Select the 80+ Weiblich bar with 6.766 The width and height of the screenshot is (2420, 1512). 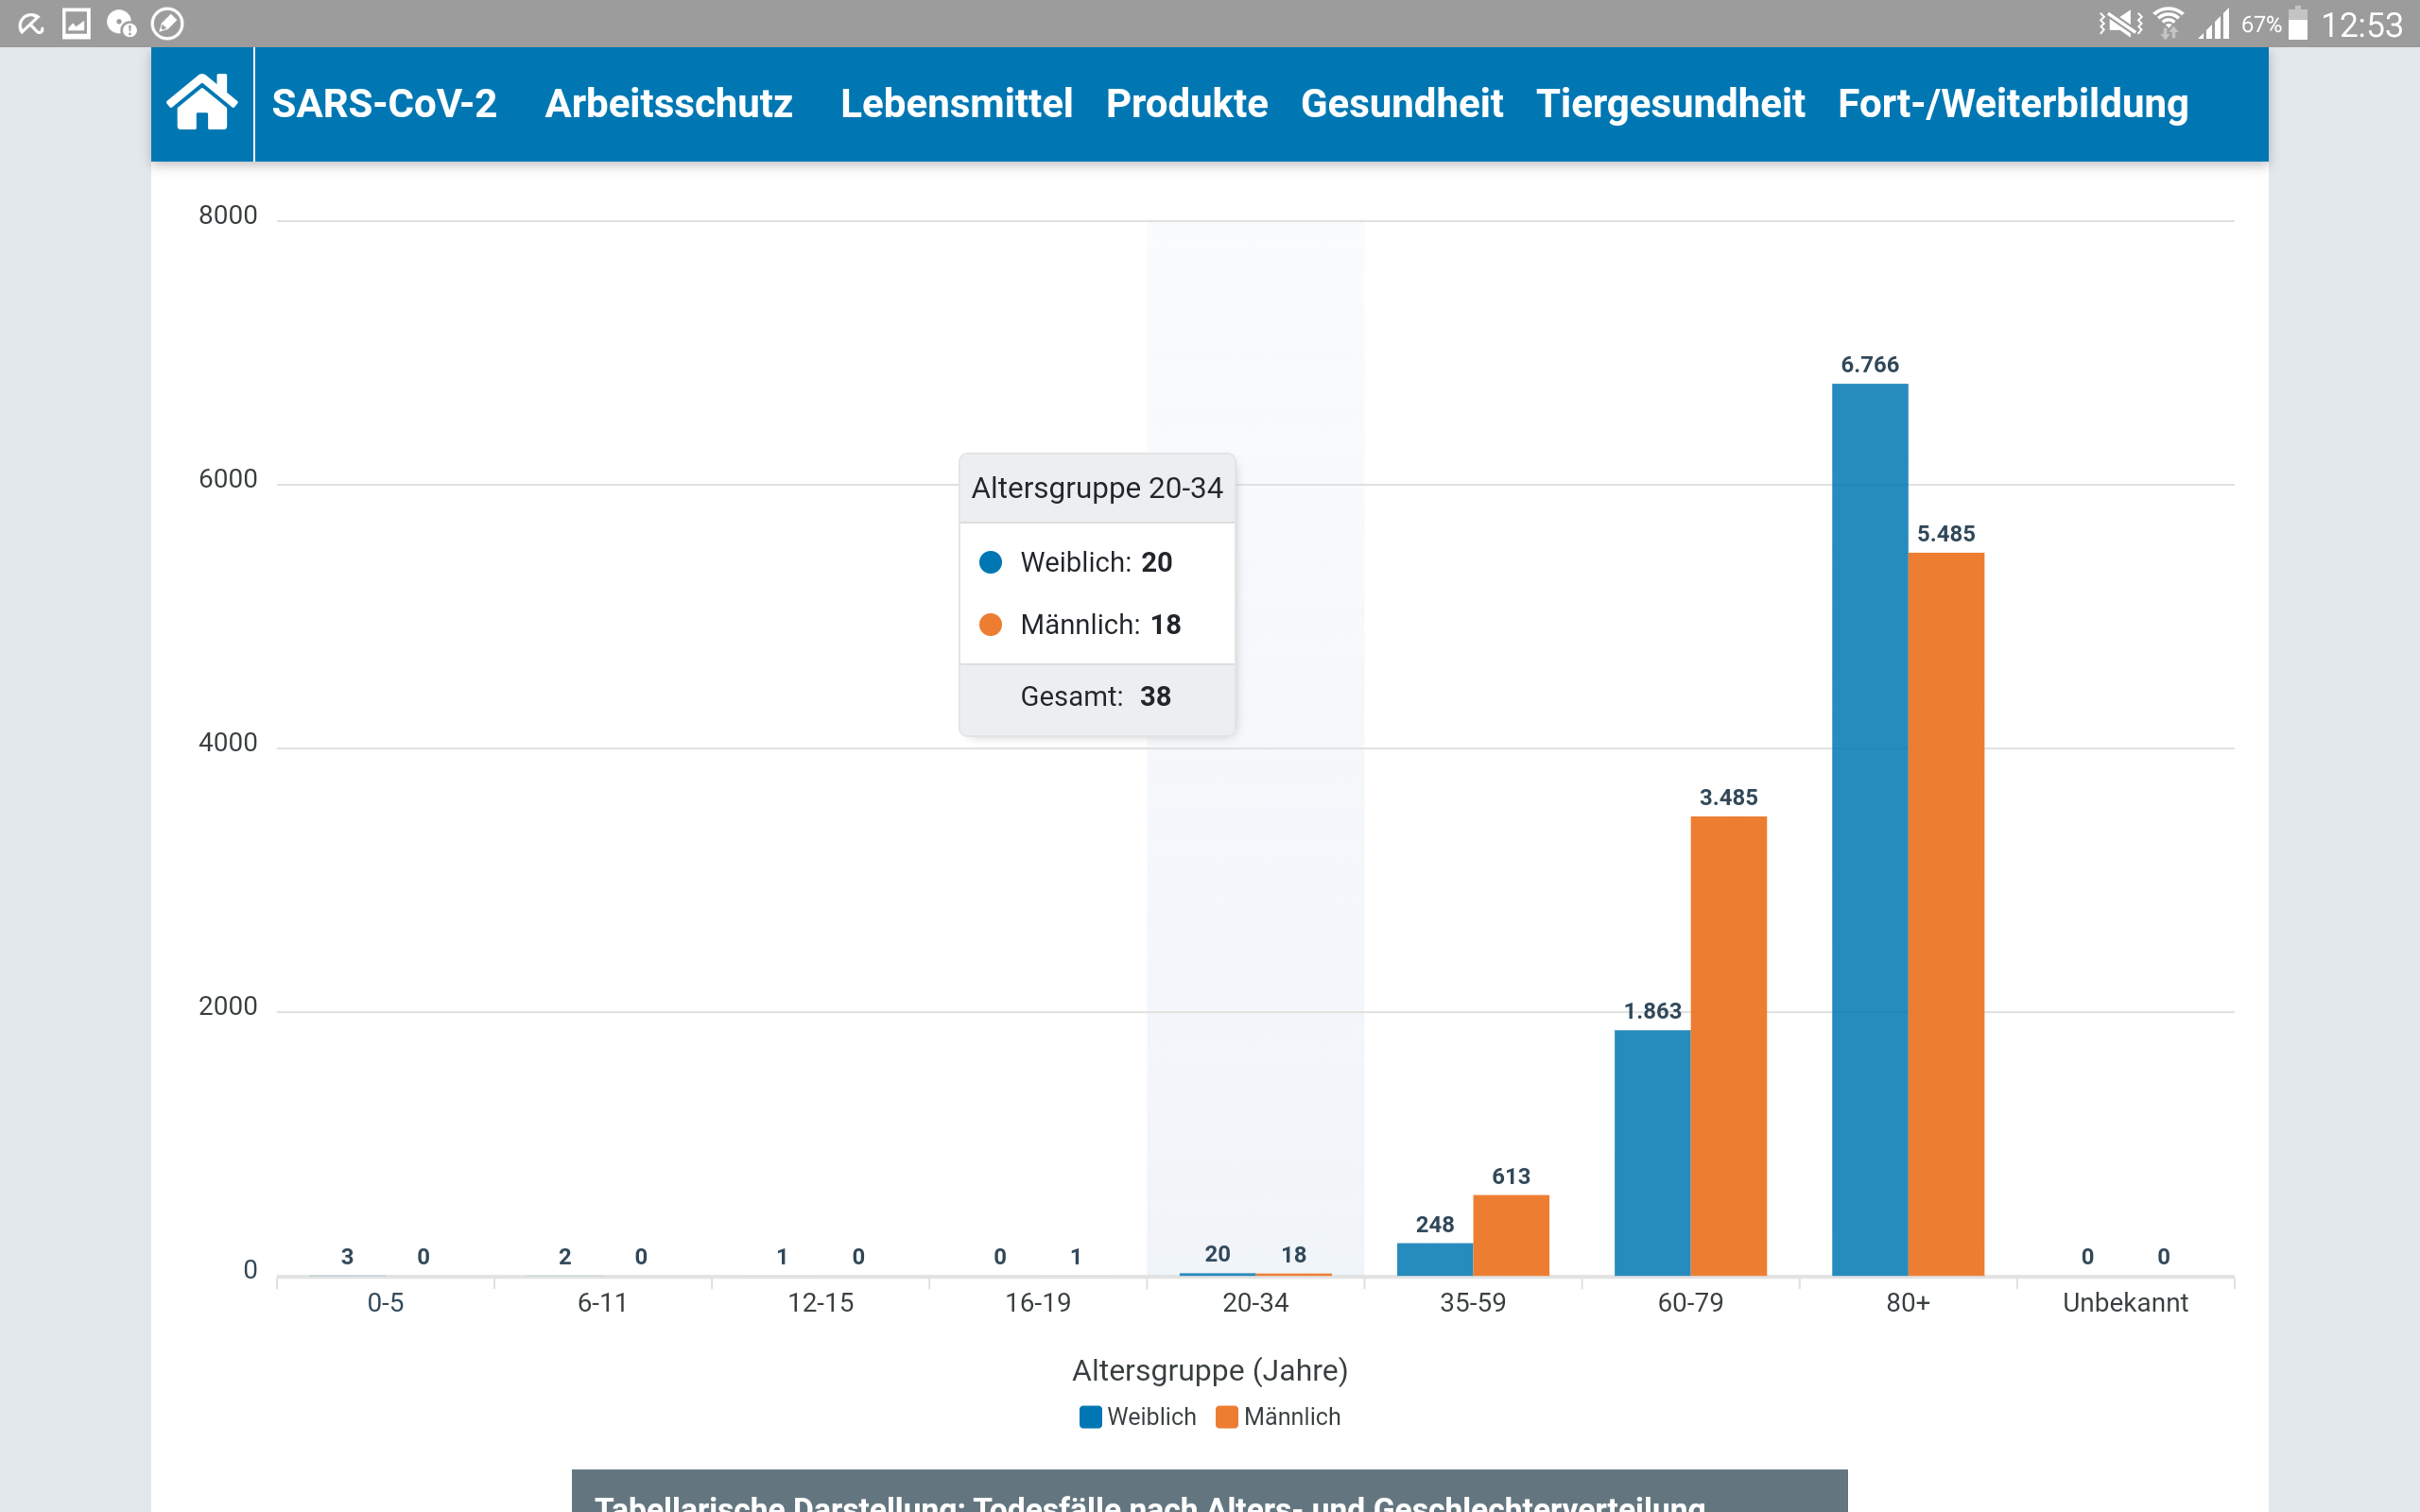tap(1869, 829)
